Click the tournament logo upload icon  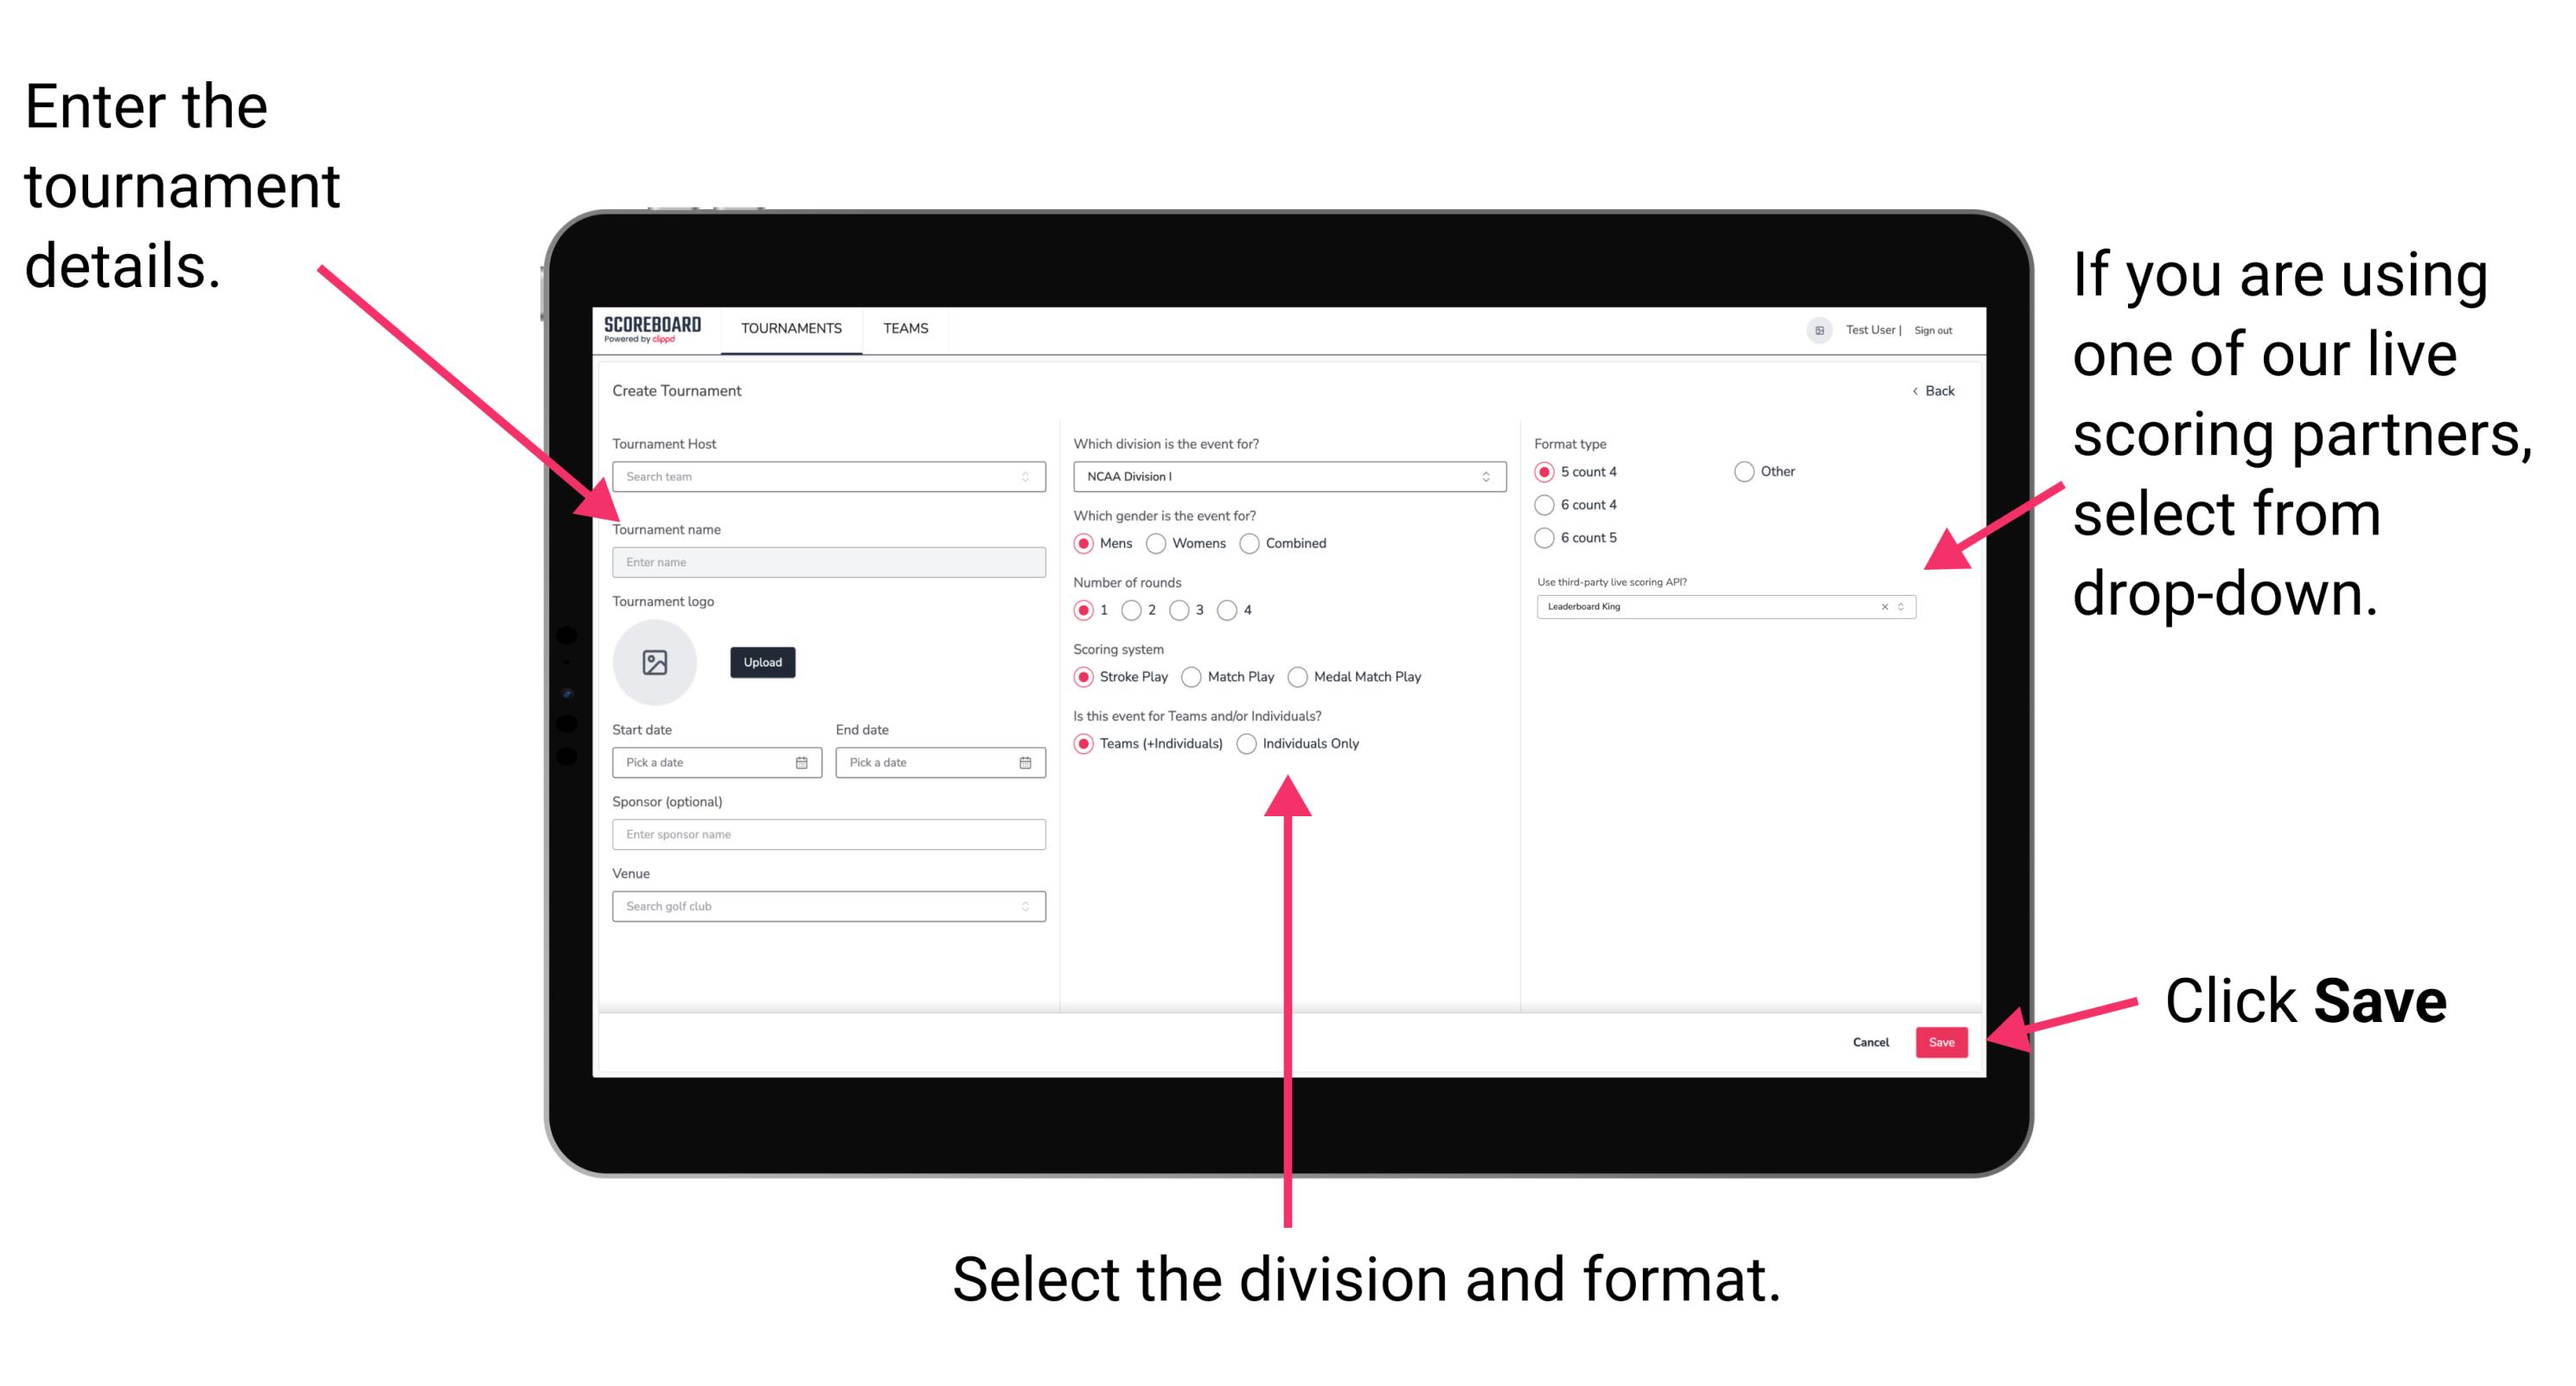point(654,662)
